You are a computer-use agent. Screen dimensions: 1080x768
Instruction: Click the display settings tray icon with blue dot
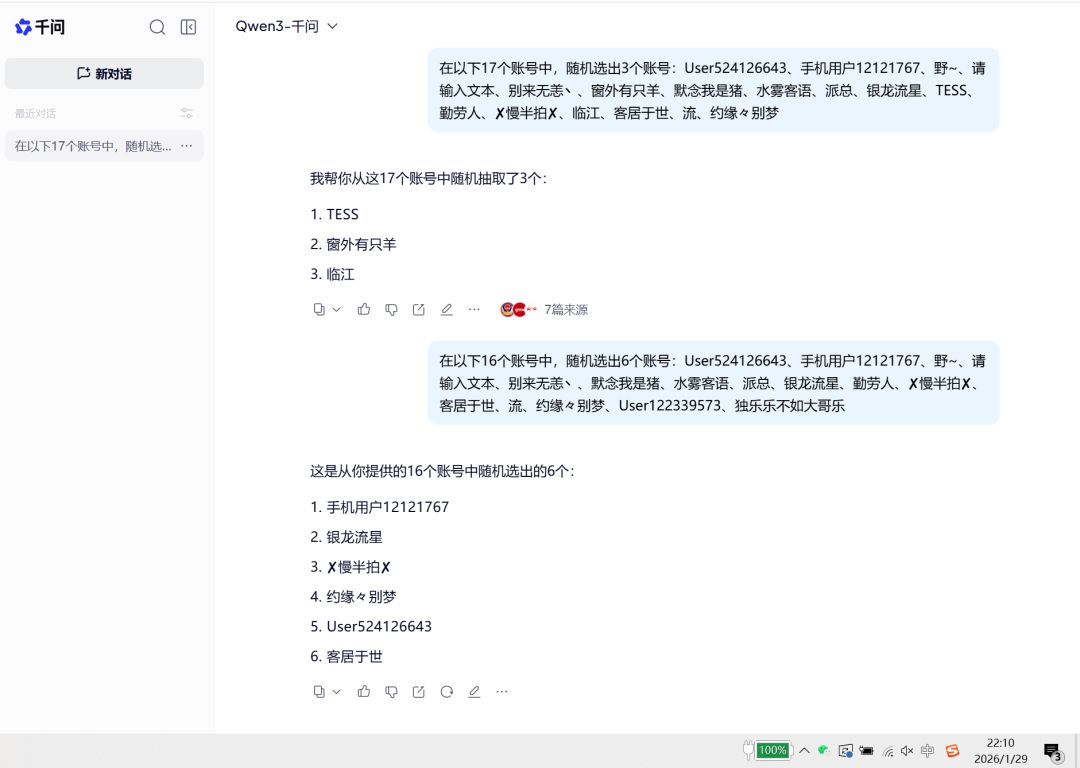click(846, 751)
